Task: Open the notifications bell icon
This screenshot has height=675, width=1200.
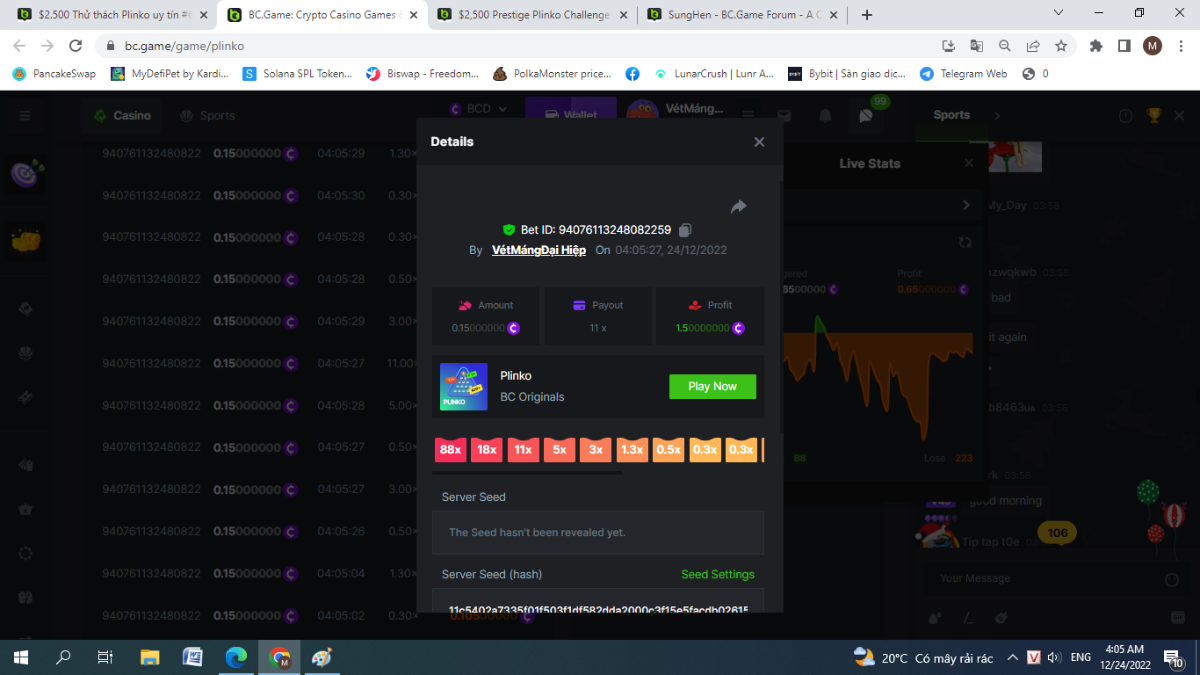Action: (x=825, y=115)
